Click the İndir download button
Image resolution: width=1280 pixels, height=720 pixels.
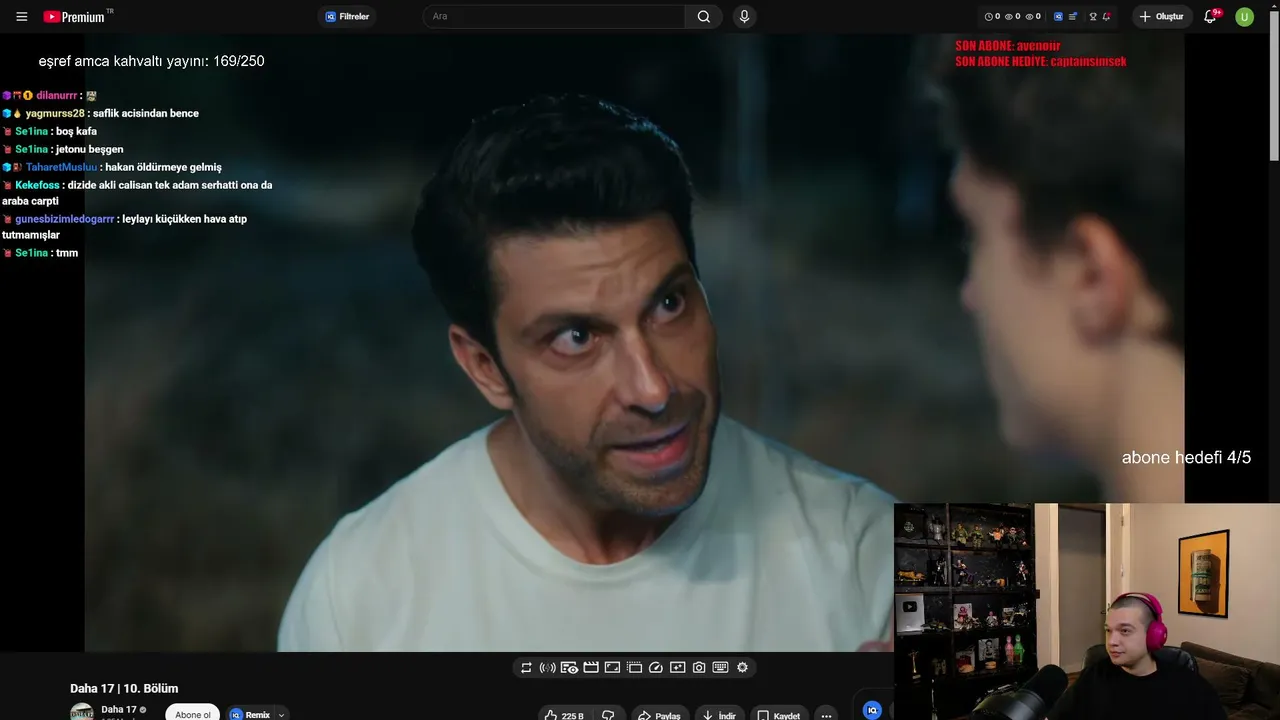point(719,714)
